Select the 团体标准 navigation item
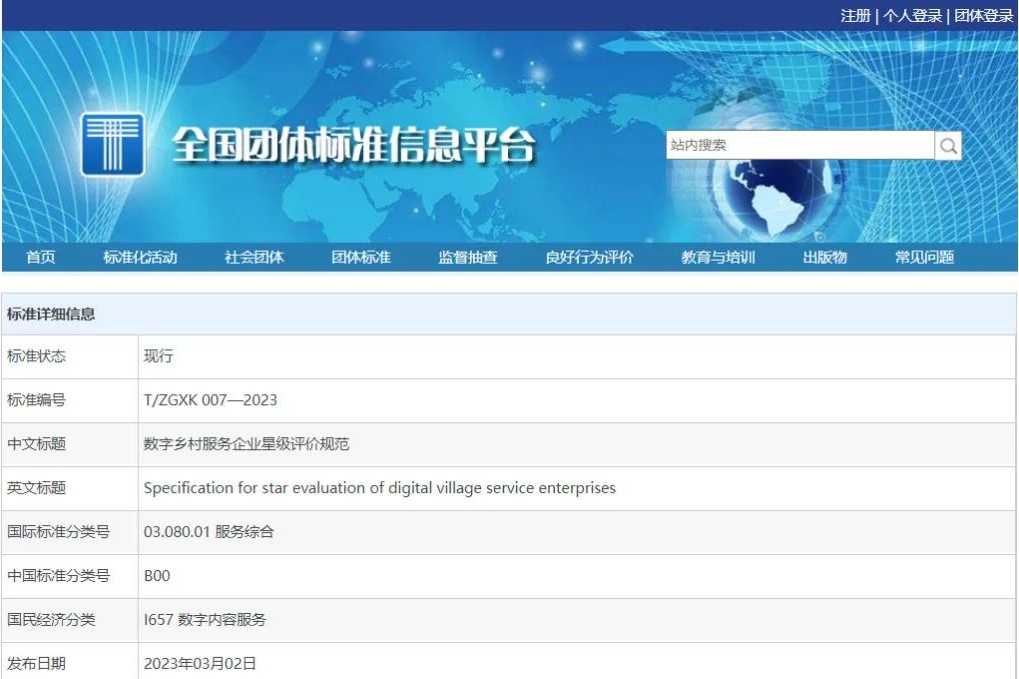 coord(361,257)
